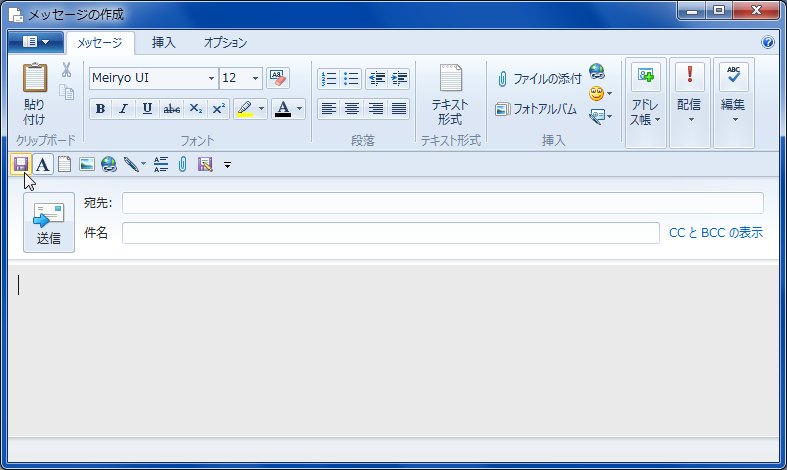787x470 pixels.
Task: Center align the text
Action: [352, 108]
